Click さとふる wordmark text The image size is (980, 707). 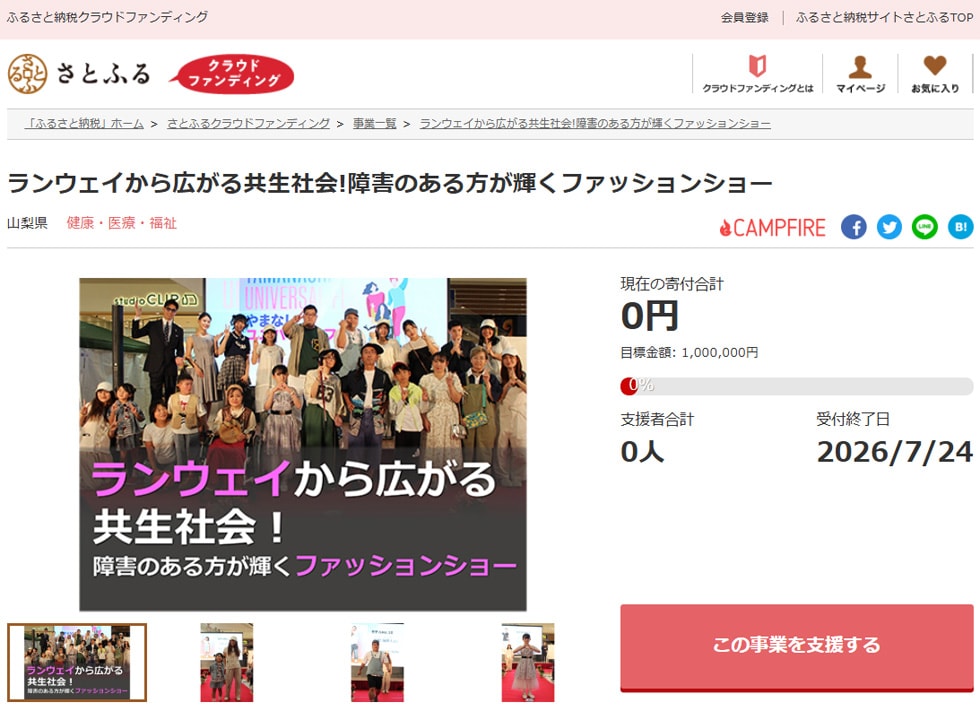coord(104,74)
